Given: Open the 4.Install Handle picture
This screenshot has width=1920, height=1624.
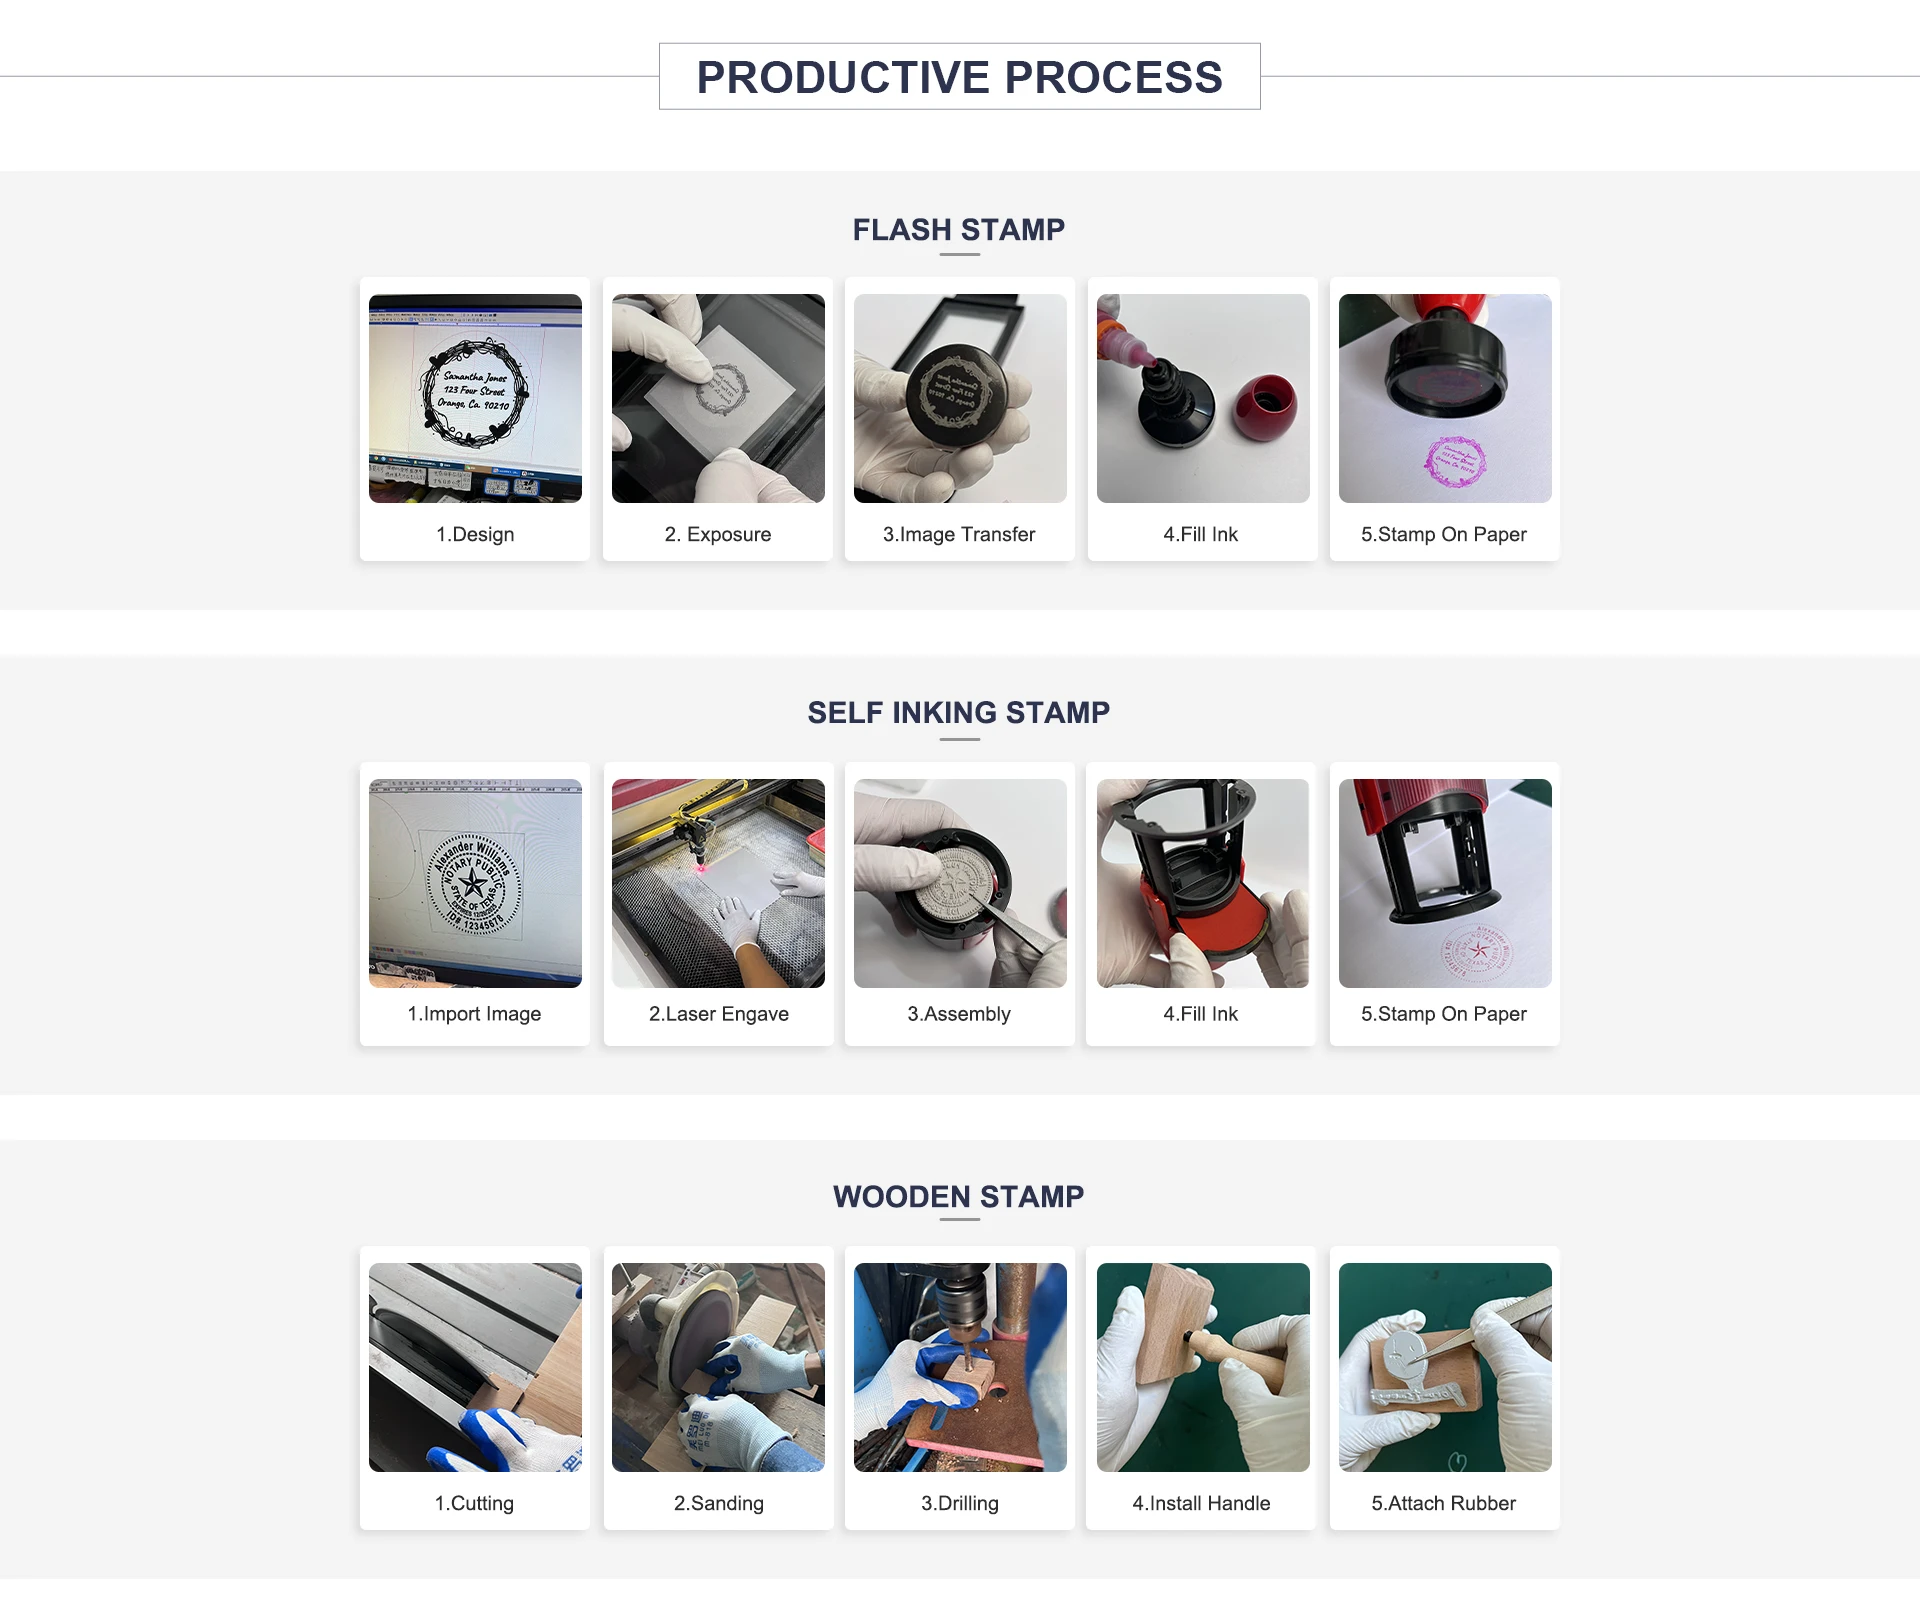Looking at the screenshot, I should click(x=1203, y=1367).
